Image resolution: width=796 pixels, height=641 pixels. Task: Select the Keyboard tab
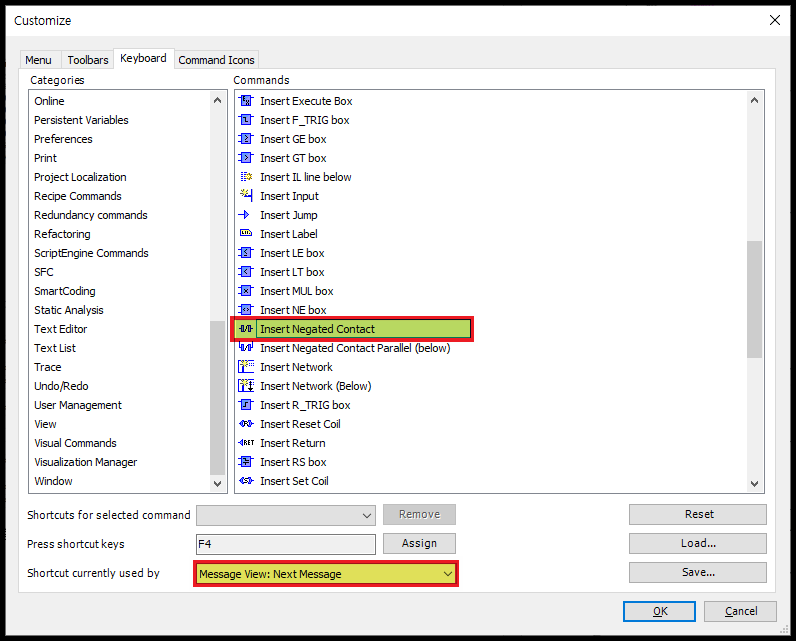[143, 58]
